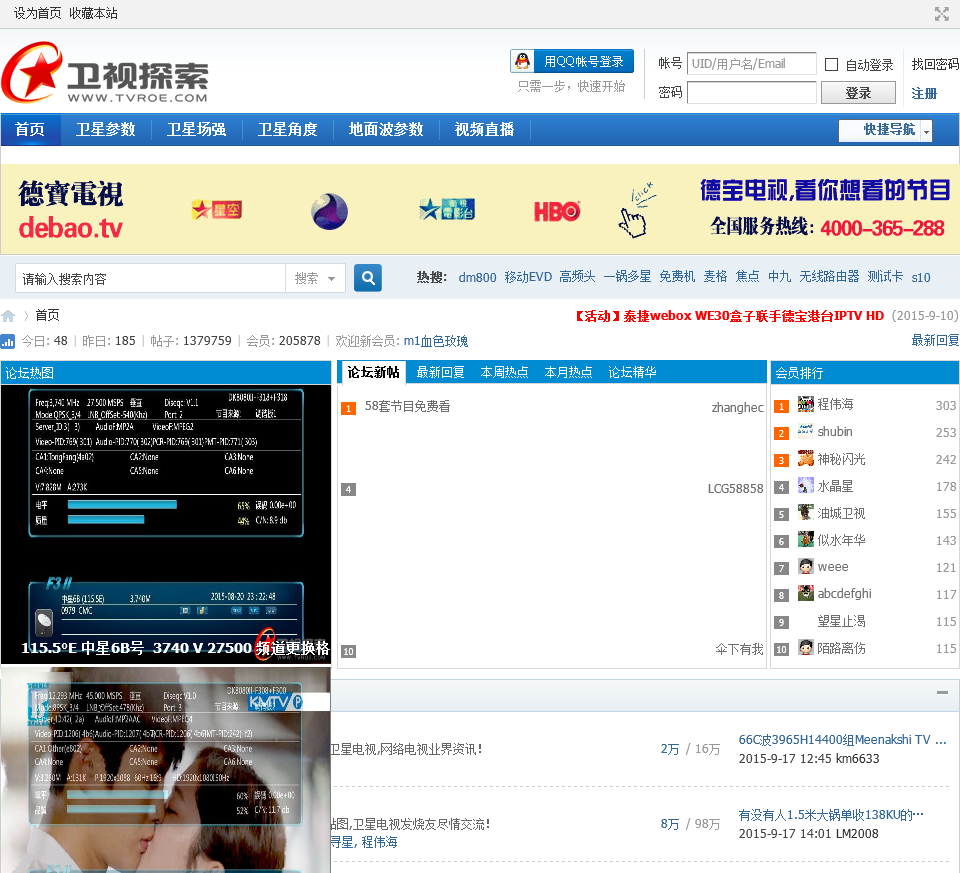Click avatar of member 油城卫视
This screenshot has width=960, height=873.
pyautogui.click(x=806, y=512)
